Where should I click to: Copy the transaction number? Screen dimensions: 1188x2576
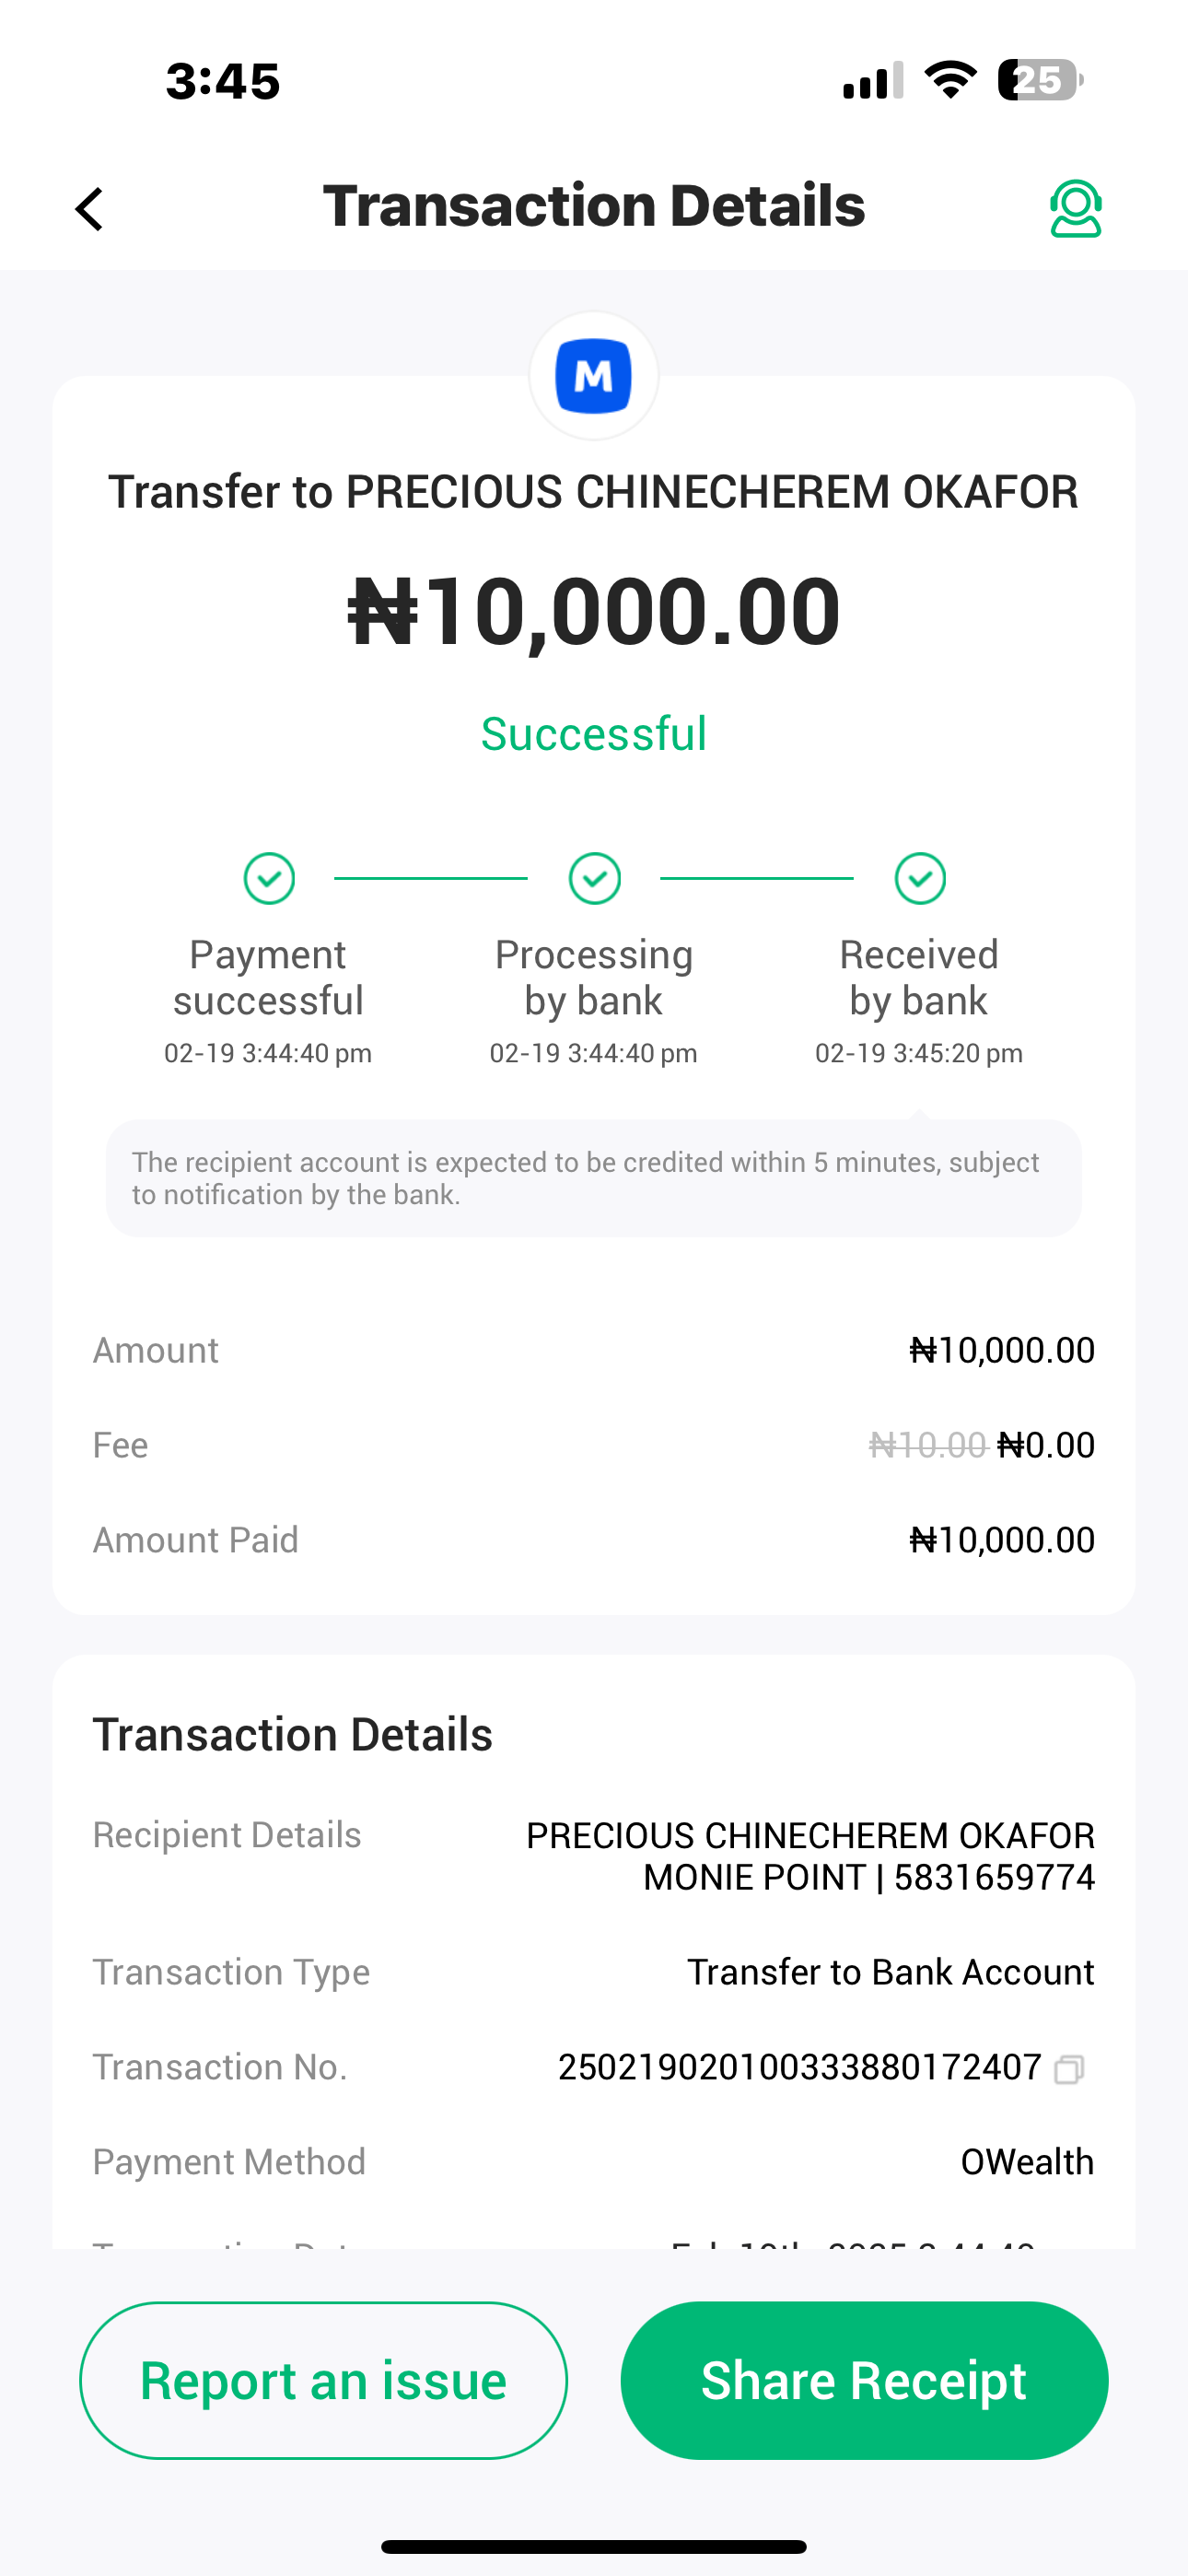click(1068, 2068)
